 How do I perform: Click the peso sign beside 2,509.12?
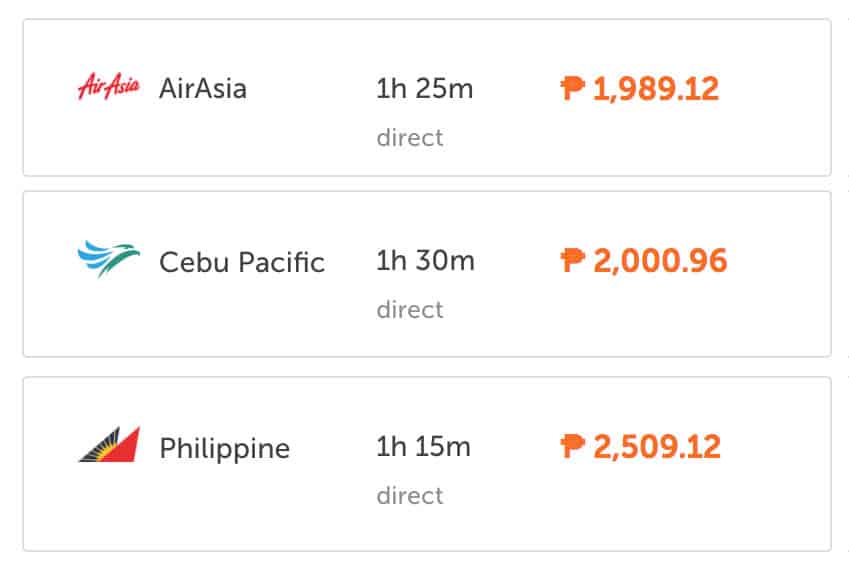pyautogui.click(x=572, y=446)
